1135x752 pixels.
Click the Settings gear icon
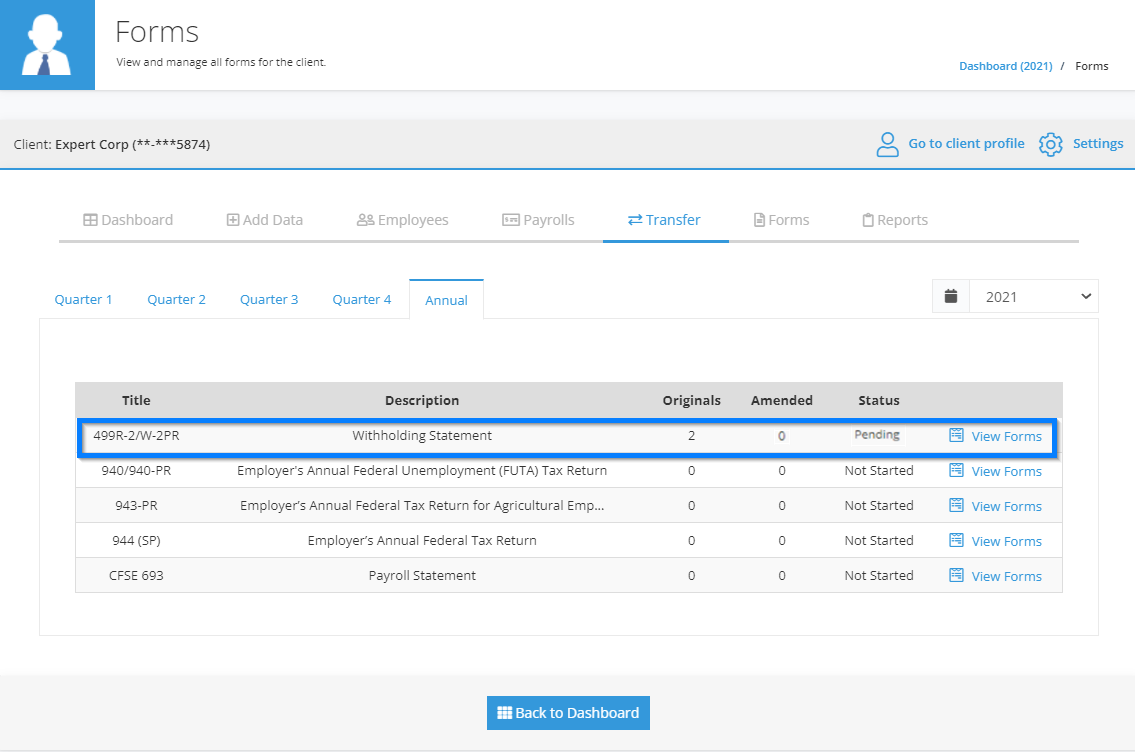click(x=1050, y=144)
